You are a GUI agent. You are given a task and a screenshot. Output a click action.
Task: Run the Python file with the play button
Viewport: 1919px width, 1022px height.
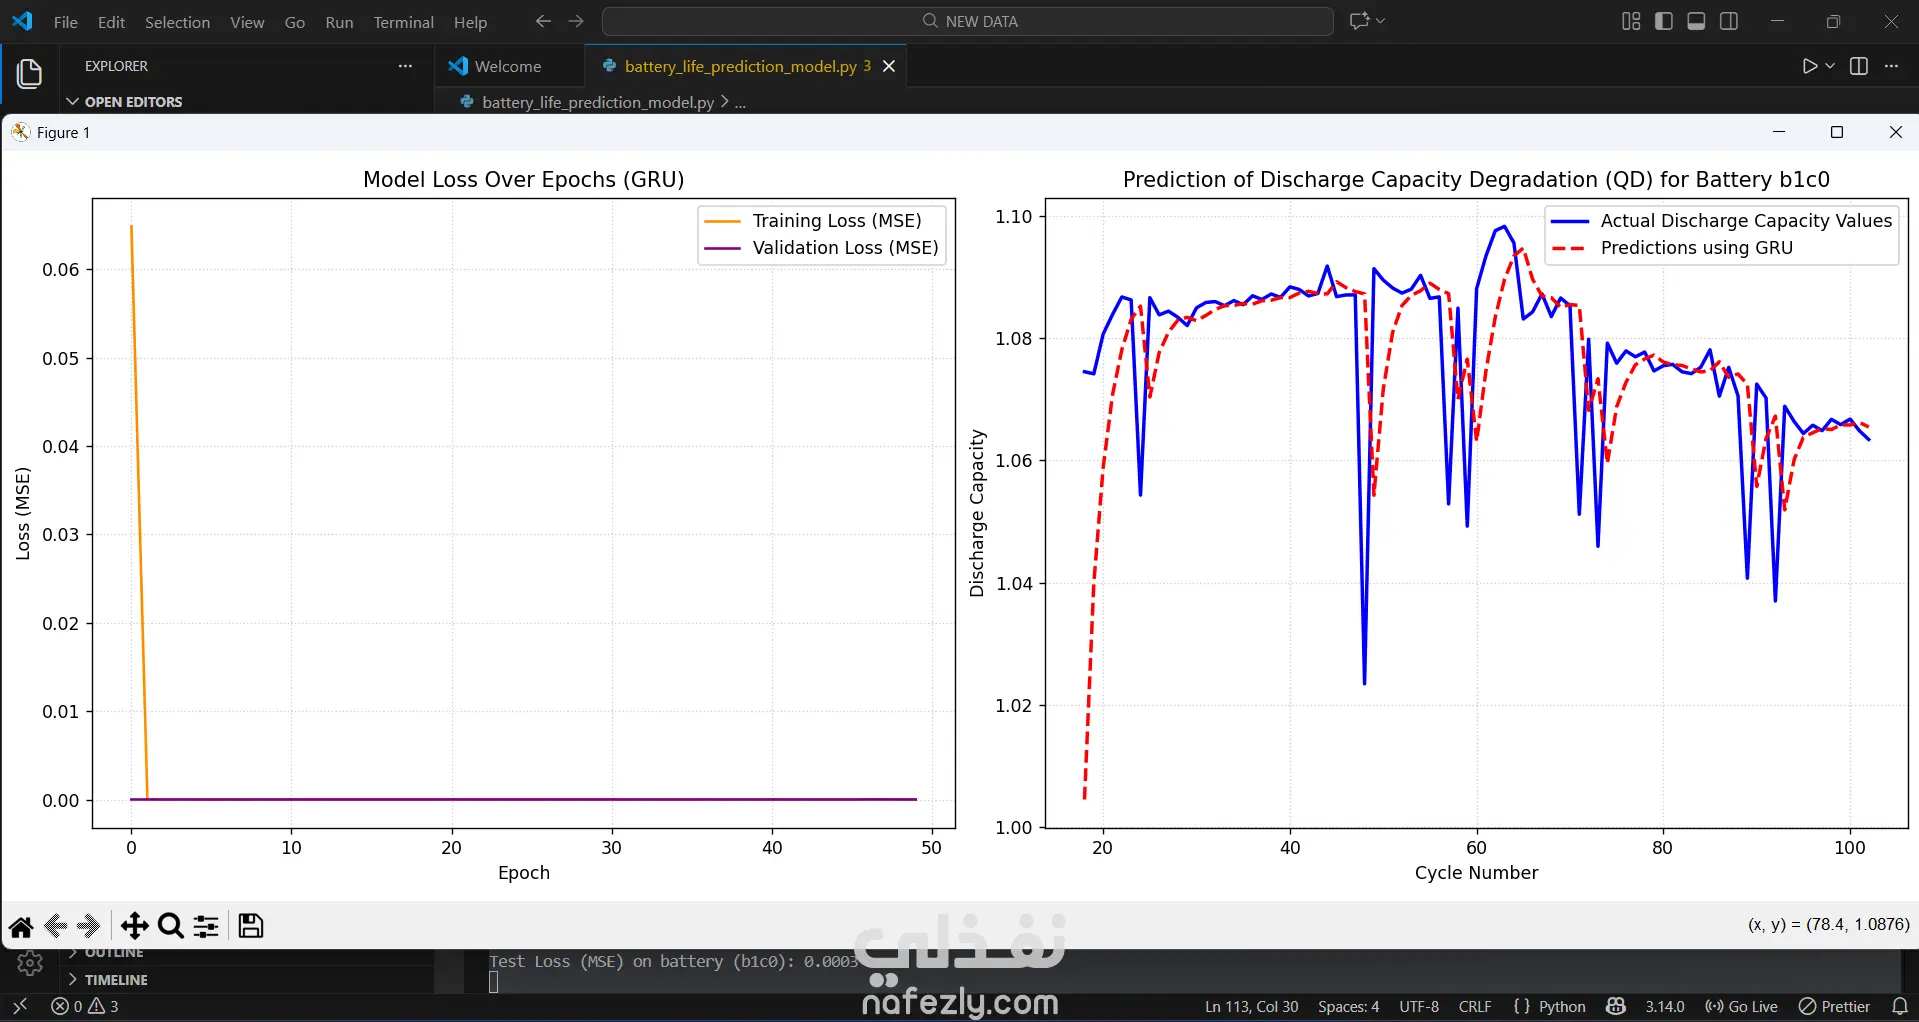tap(1809, 66)
